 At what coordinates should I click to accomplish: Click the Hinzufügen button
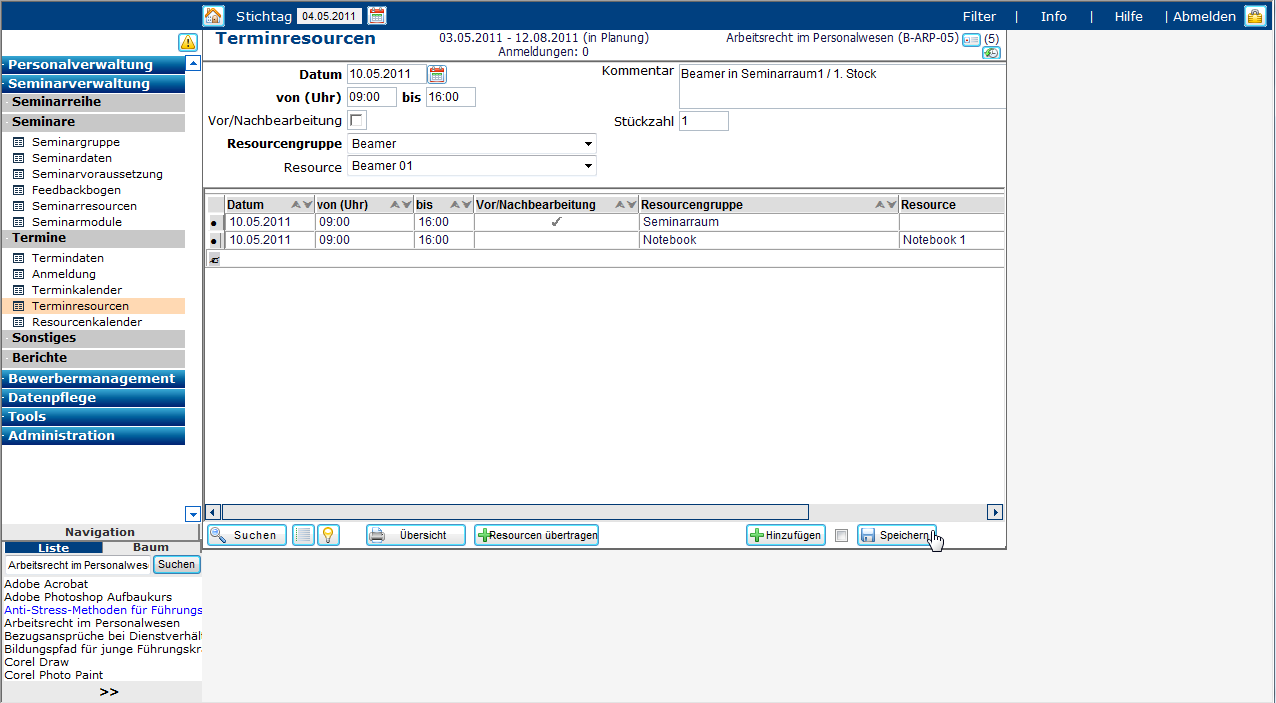(x=785, y=535)
